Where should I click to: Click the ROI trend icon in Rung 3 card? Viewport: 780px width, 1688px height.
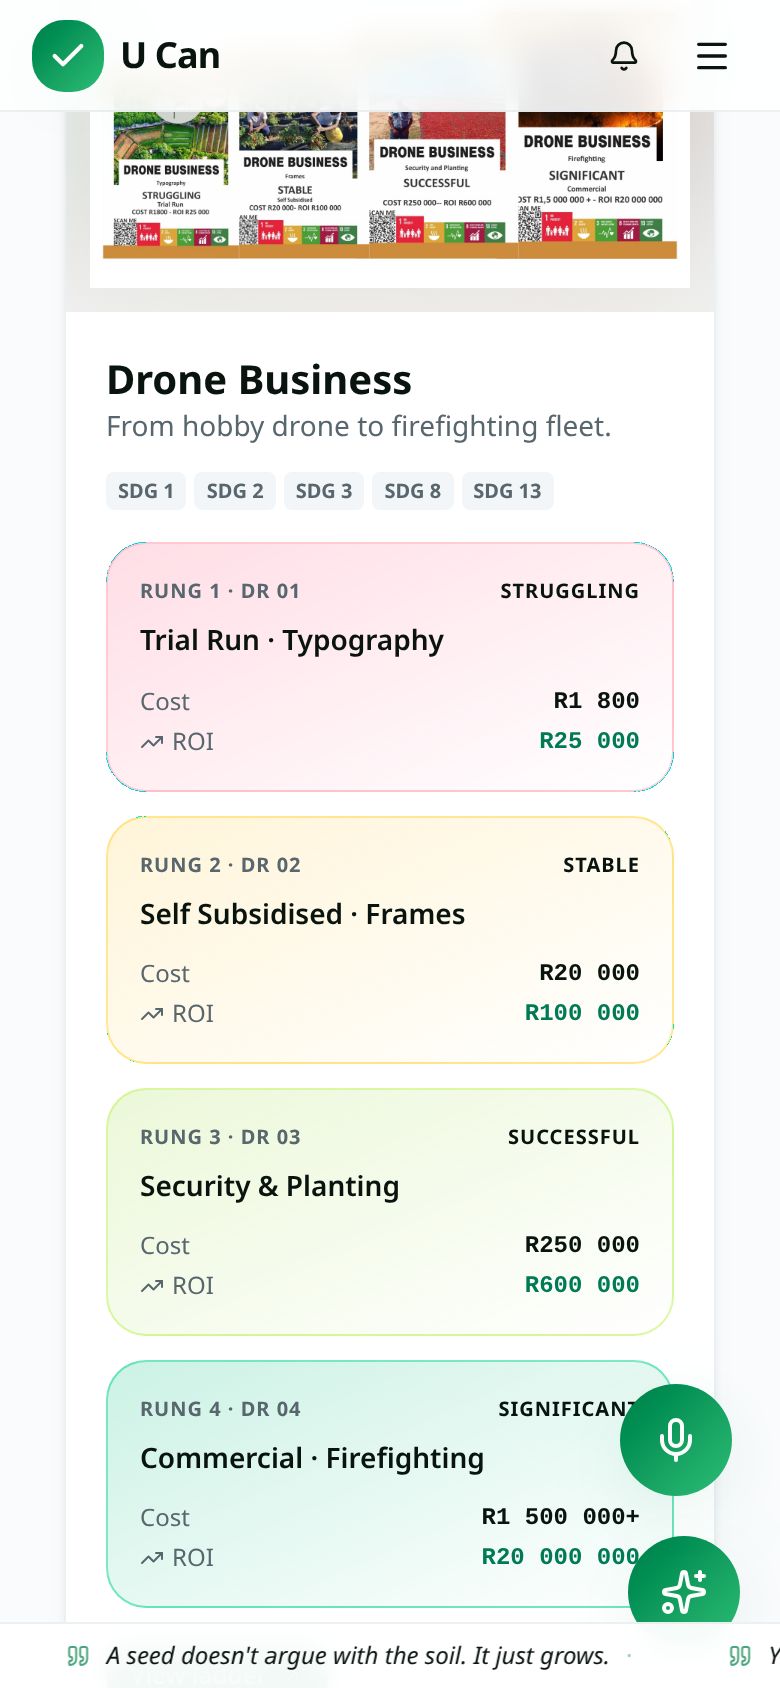pyautogui.click(x=152, y=1286)
